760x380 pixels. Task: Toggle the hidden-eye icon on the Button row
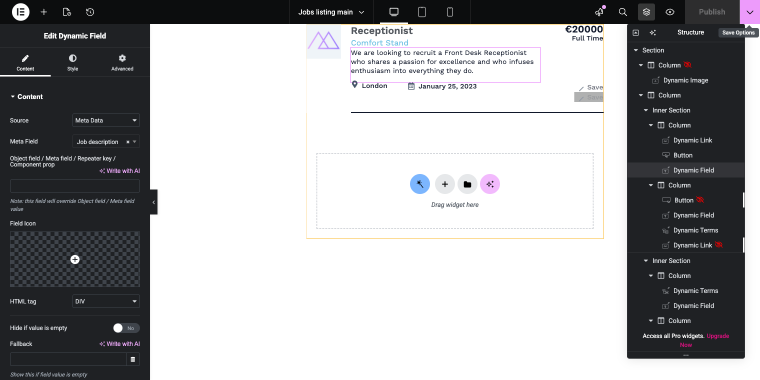click(699, 200)
